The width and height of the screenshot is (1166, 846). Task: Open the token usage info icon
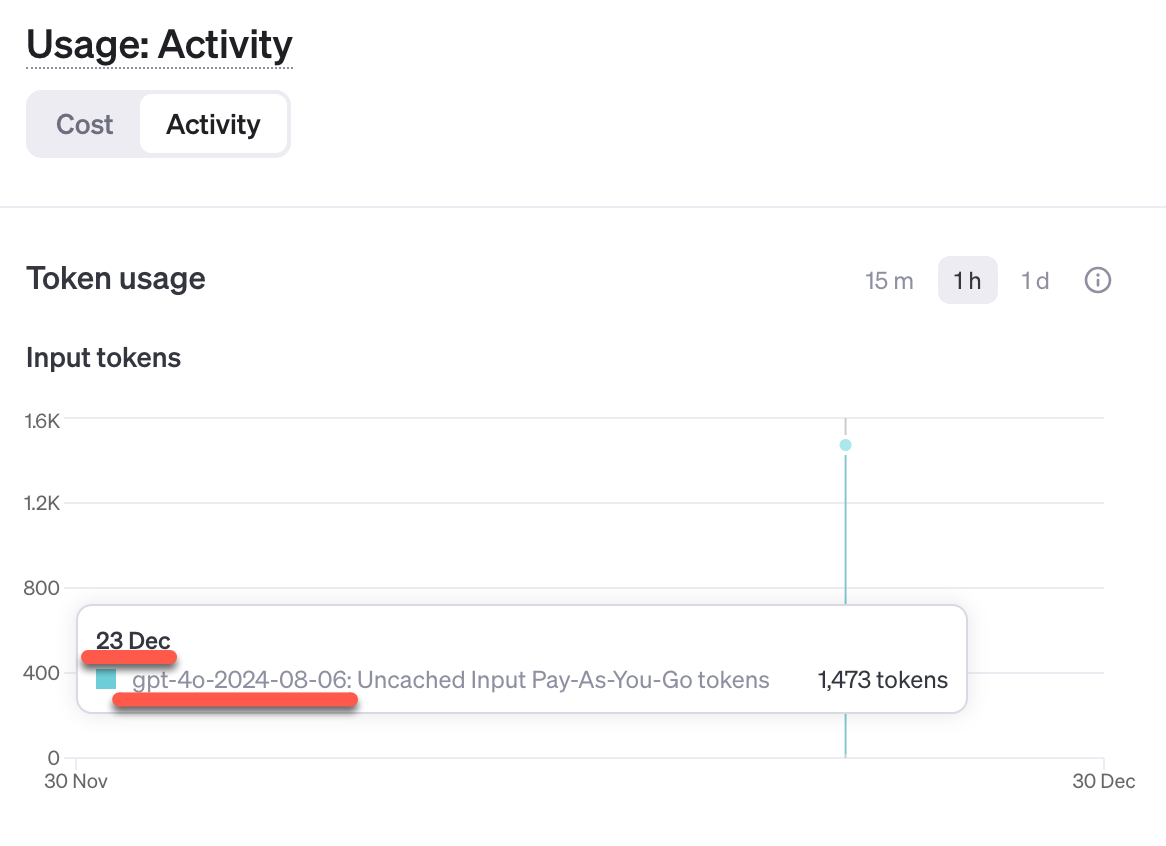(x=1098, y=281)
